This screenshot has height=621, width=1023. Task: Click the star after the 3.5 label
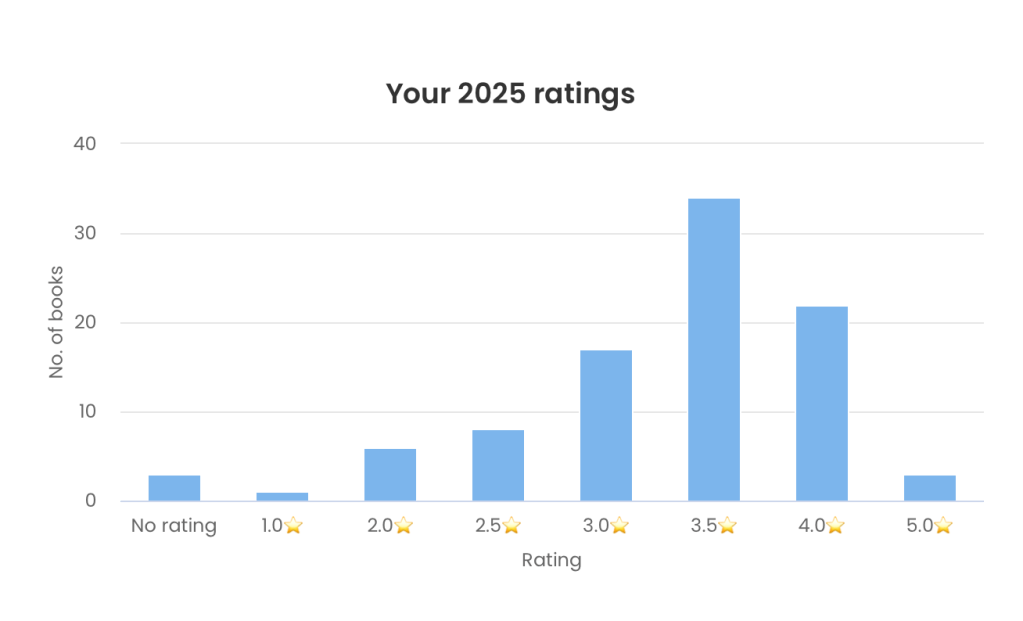(727, 526)
